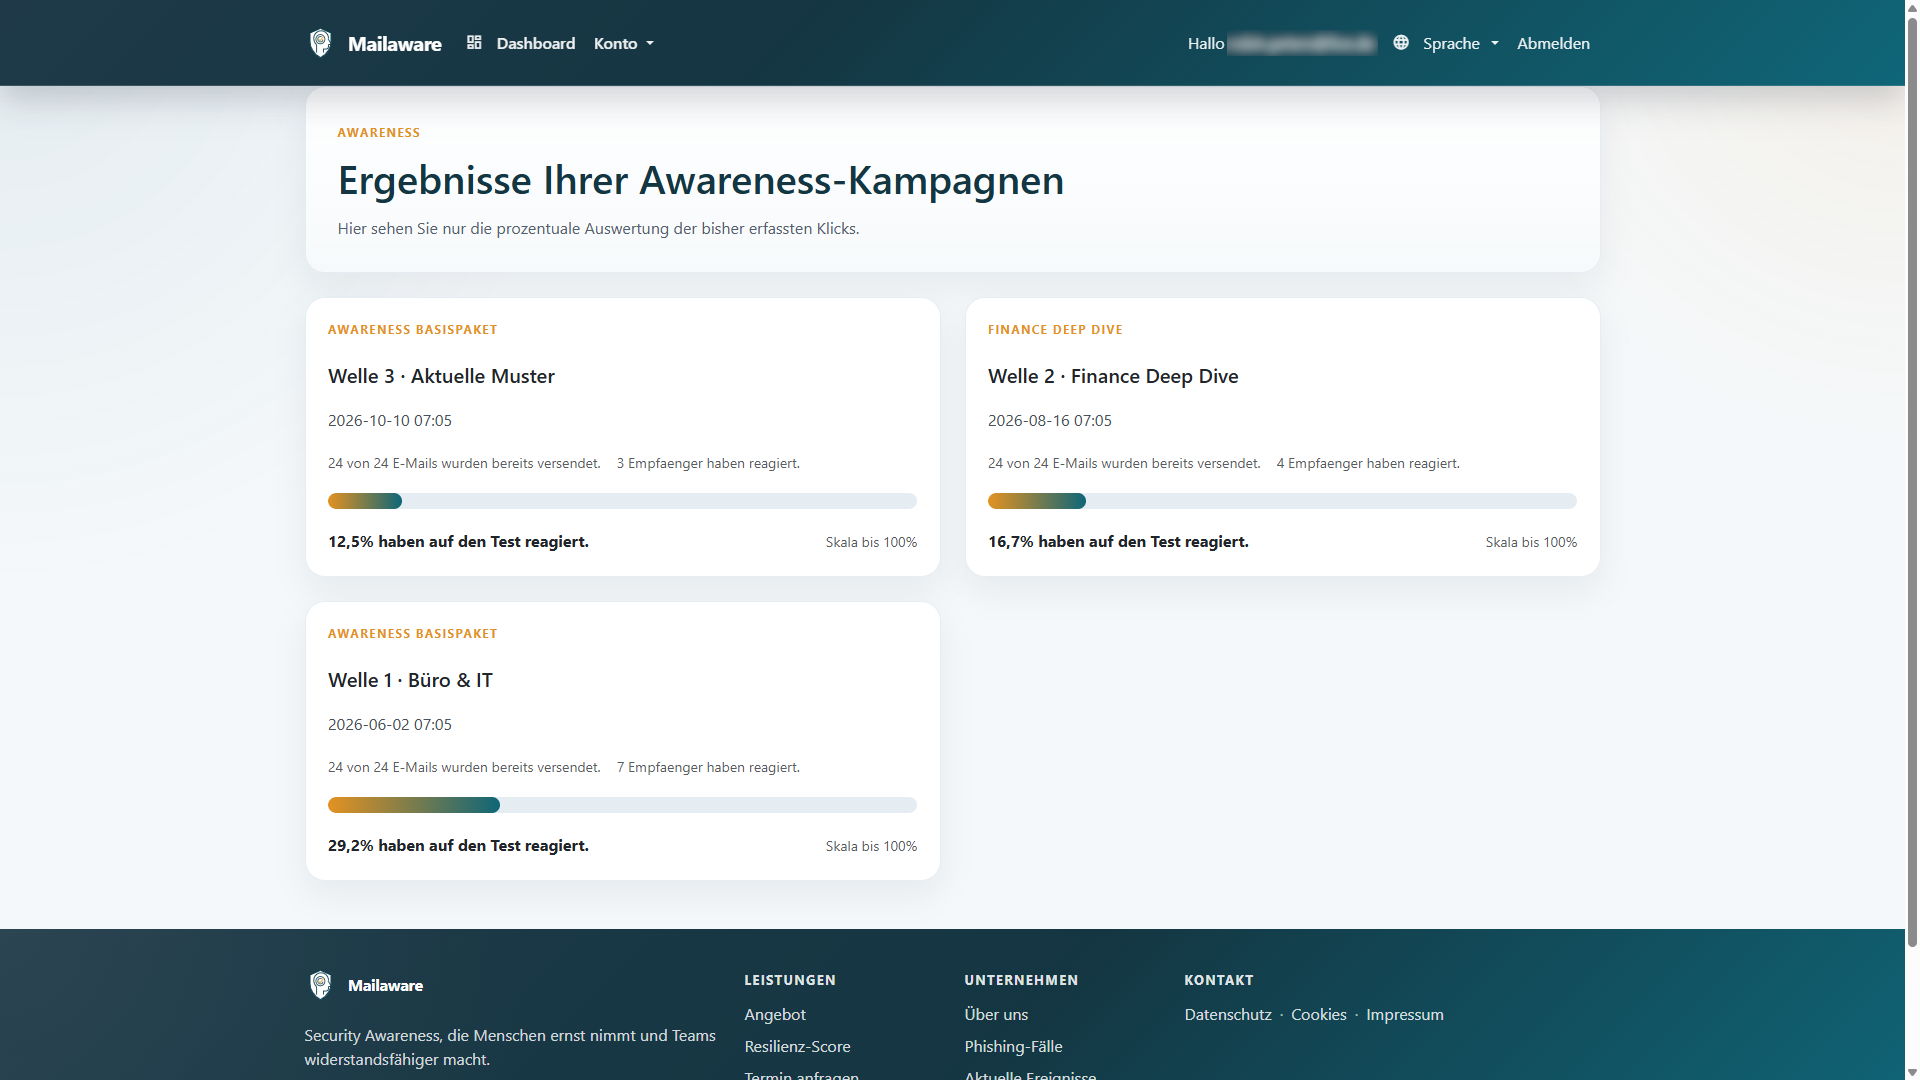
Task: Open the Dashboard nav item
Action: tap(536, 43)
